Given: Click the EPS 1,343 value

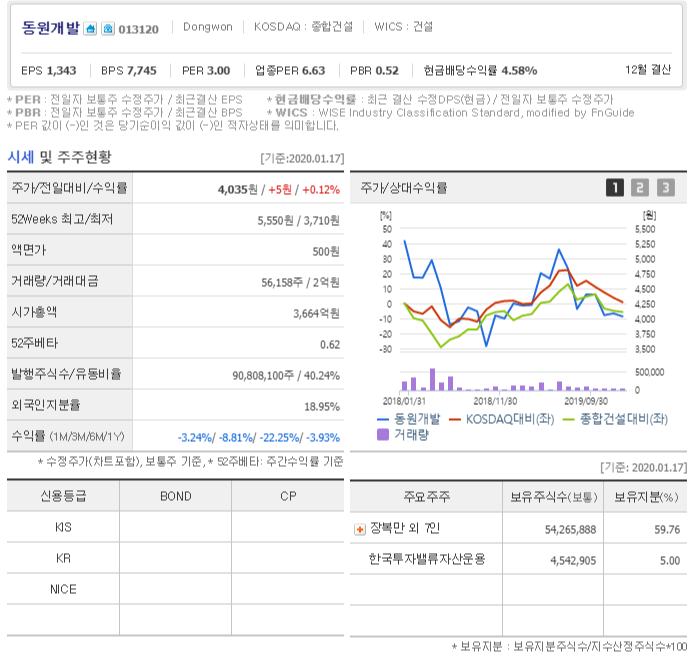Looking at the screenshot, I should coord(49,70).
